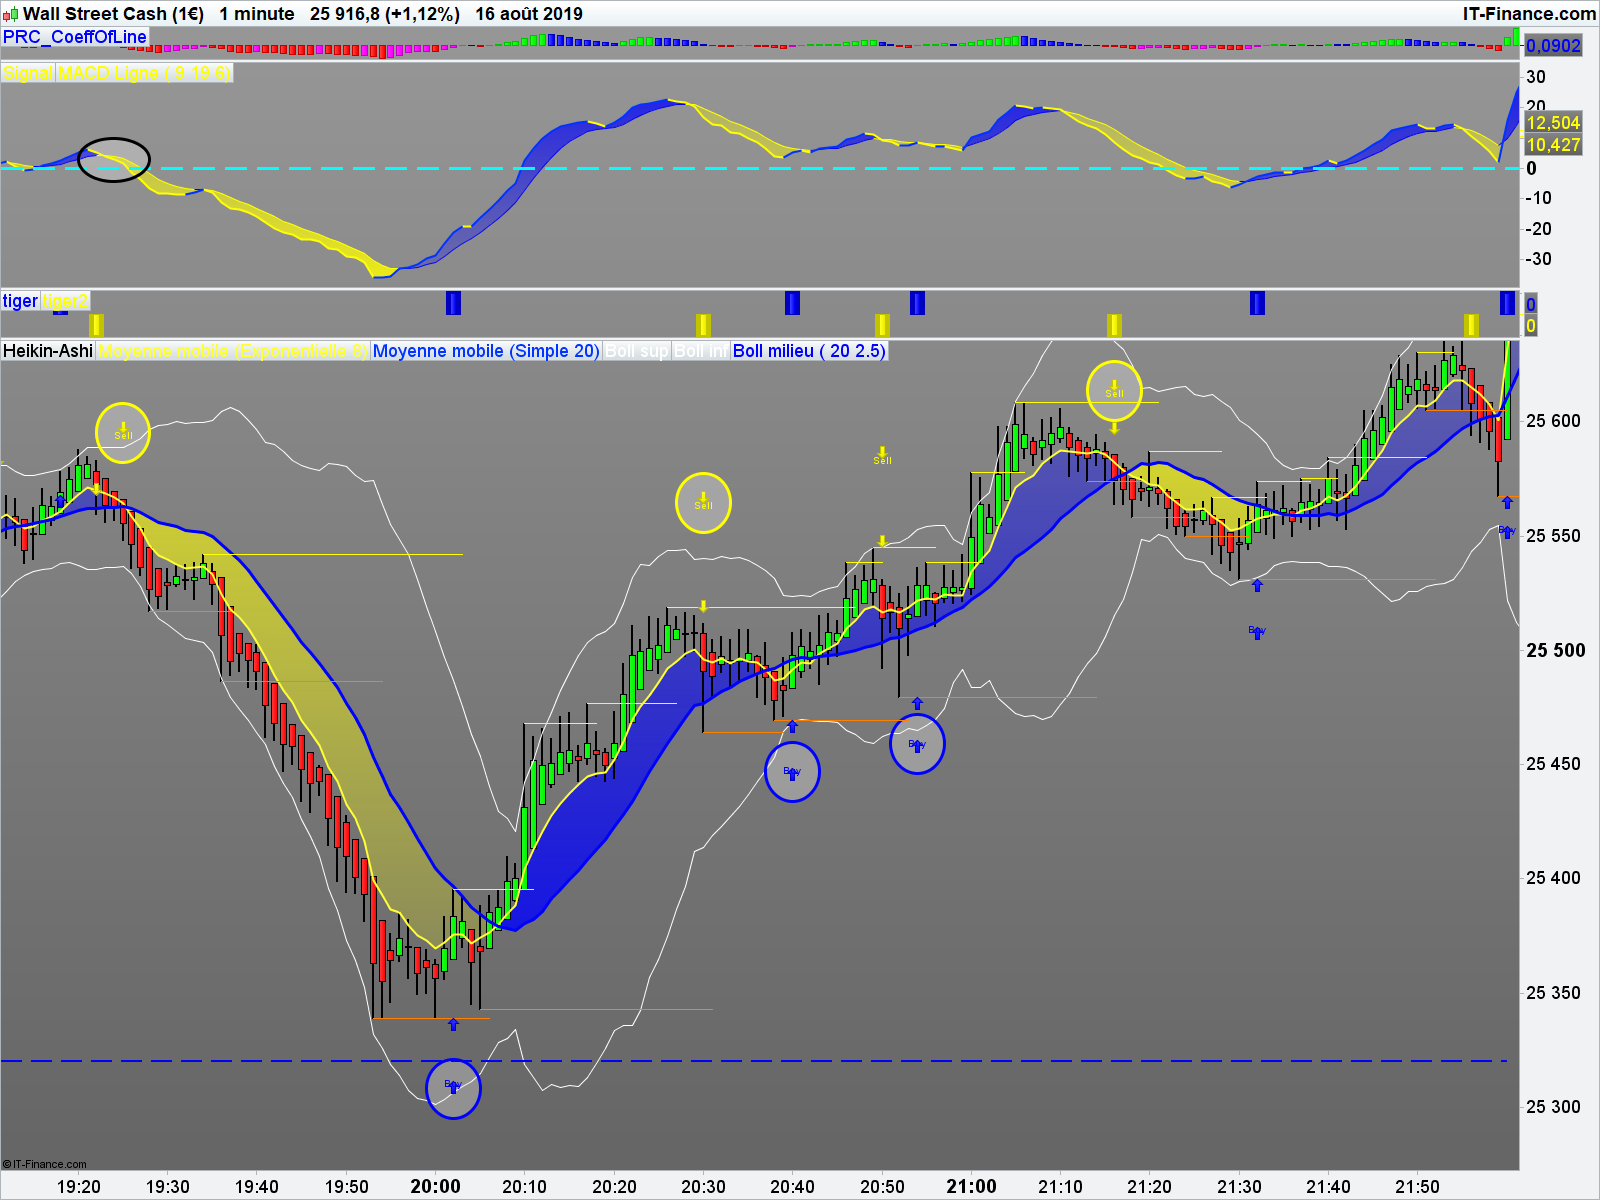This screenshot has width=1600, height=1200.
Task: Click the bold 20:00 time label
Action: 436,1187
